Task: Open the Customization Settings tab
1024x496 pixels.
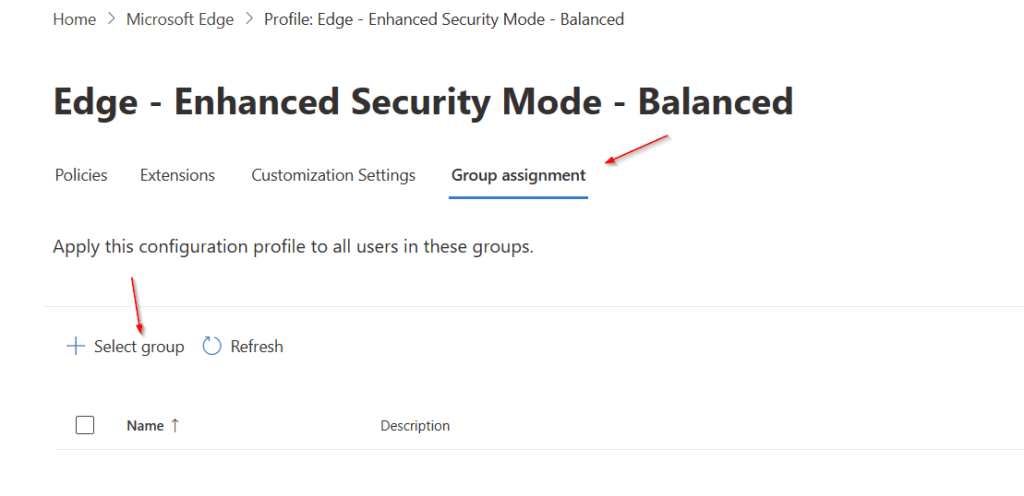Action: tap(333, 175)
